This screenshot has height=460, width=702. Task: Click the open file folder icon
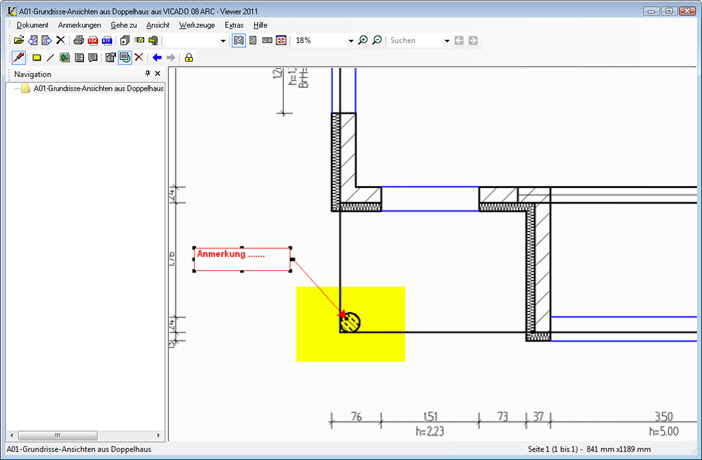click(19, 41)
